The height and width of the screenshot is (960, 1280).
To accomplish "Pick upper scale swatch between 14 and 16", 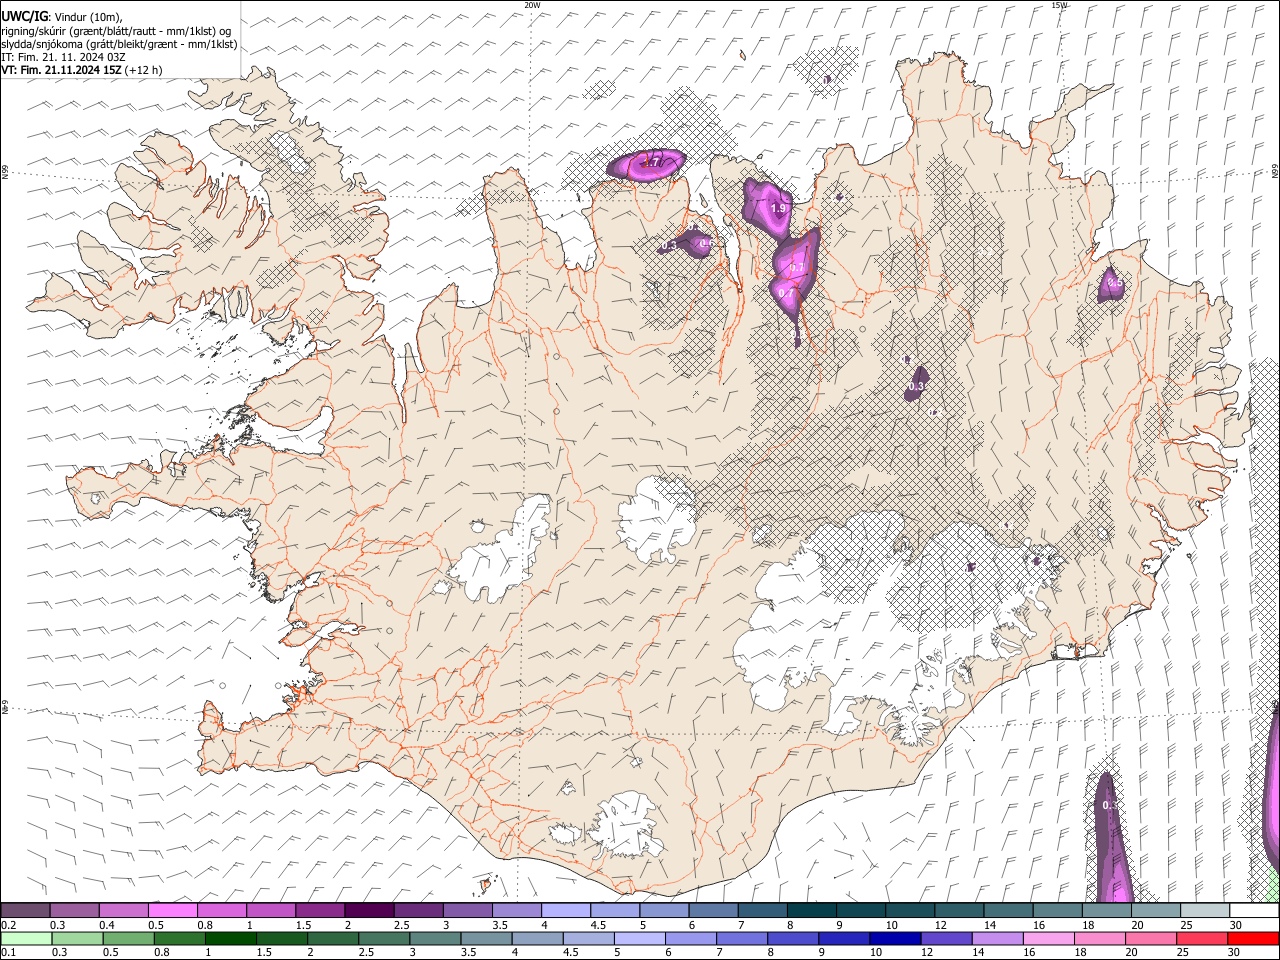I will (1009, 910).
